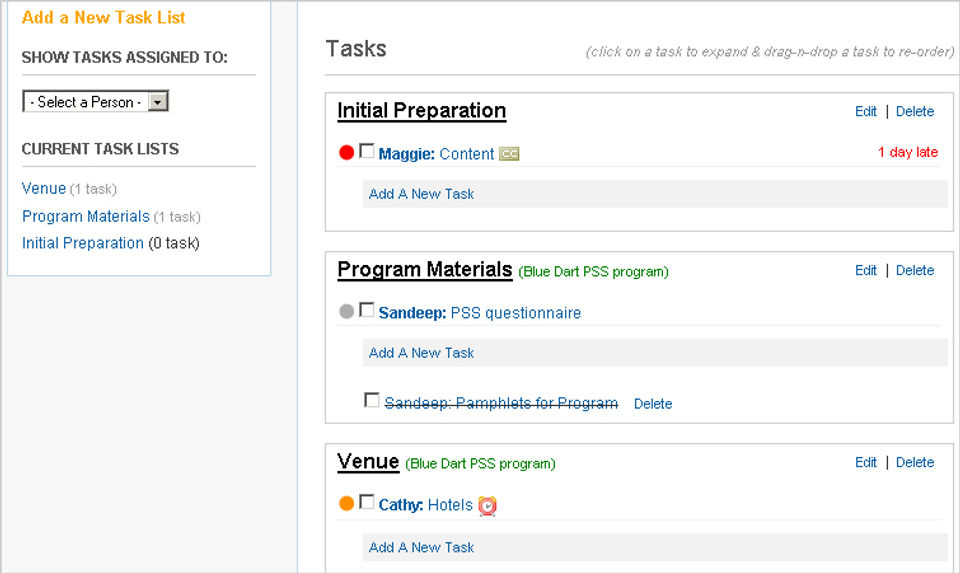960x573 pixels.
Task: Check the Maggie: Content task checkbox
Action: tap(367, 151)
